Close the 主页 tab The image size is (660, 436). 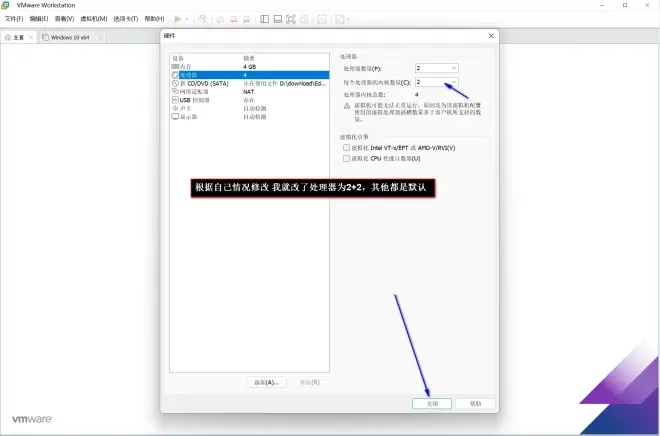tap(31, 37)
